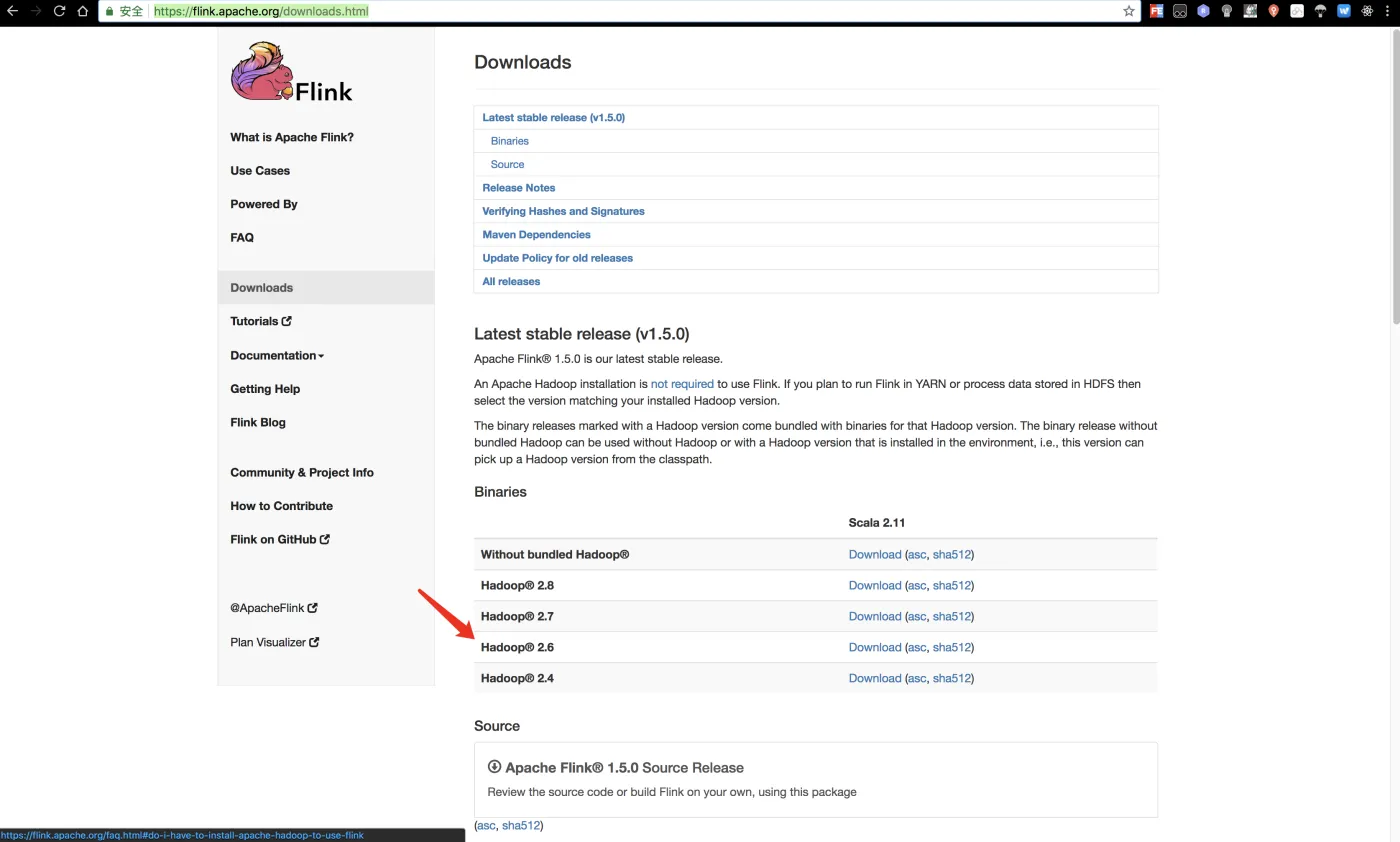Jump to Maven Dependencies section

point(536,234)
